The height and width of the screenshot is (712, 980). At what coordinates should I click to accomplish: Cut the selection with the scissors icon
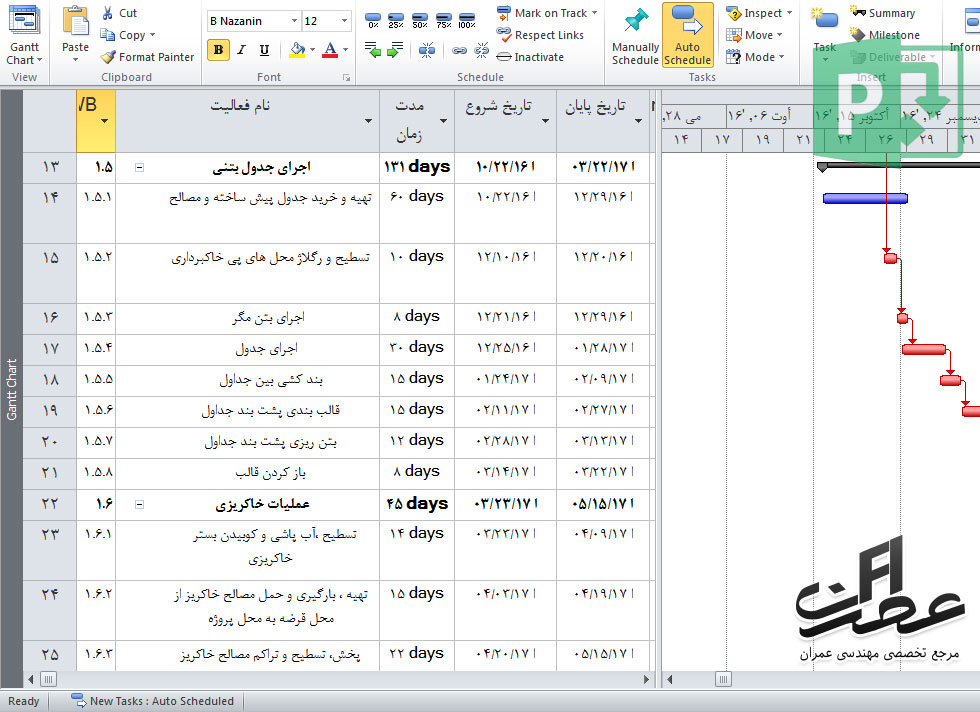click(x=108, y=13)
